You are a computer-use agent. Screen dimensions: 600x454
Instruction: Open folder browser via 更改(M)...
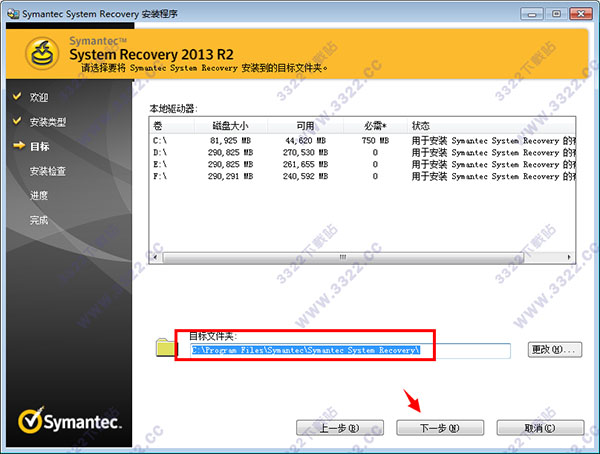tap(555, 349)
